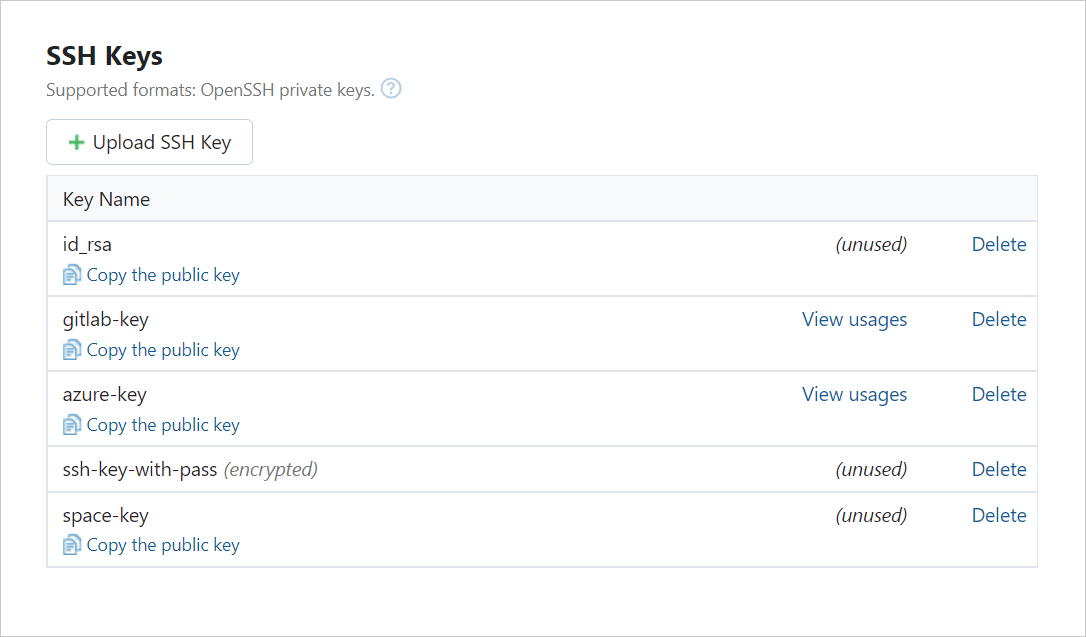The width and height of the screenshot is (1086, 637).
Task: Copy the public key of azure-key
Action: tap(163, 424)
